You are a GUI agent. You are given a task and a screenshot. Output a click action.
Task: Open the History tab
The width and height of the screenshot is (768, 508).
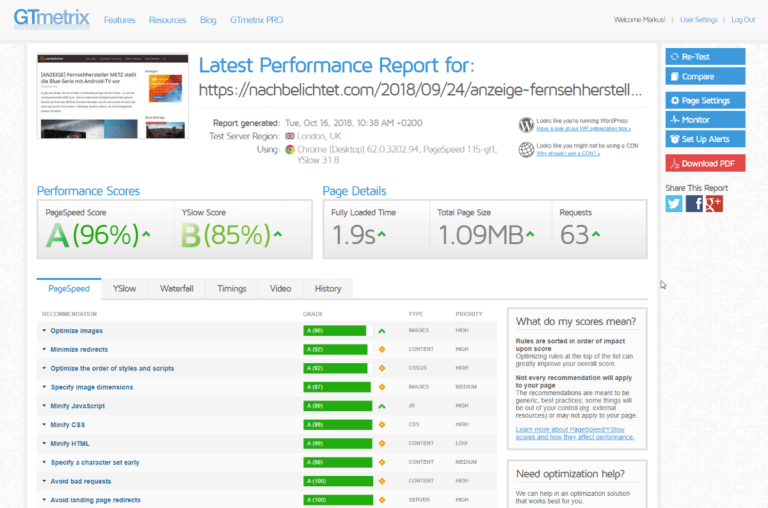pyautogui.click(x=328, y=289)
